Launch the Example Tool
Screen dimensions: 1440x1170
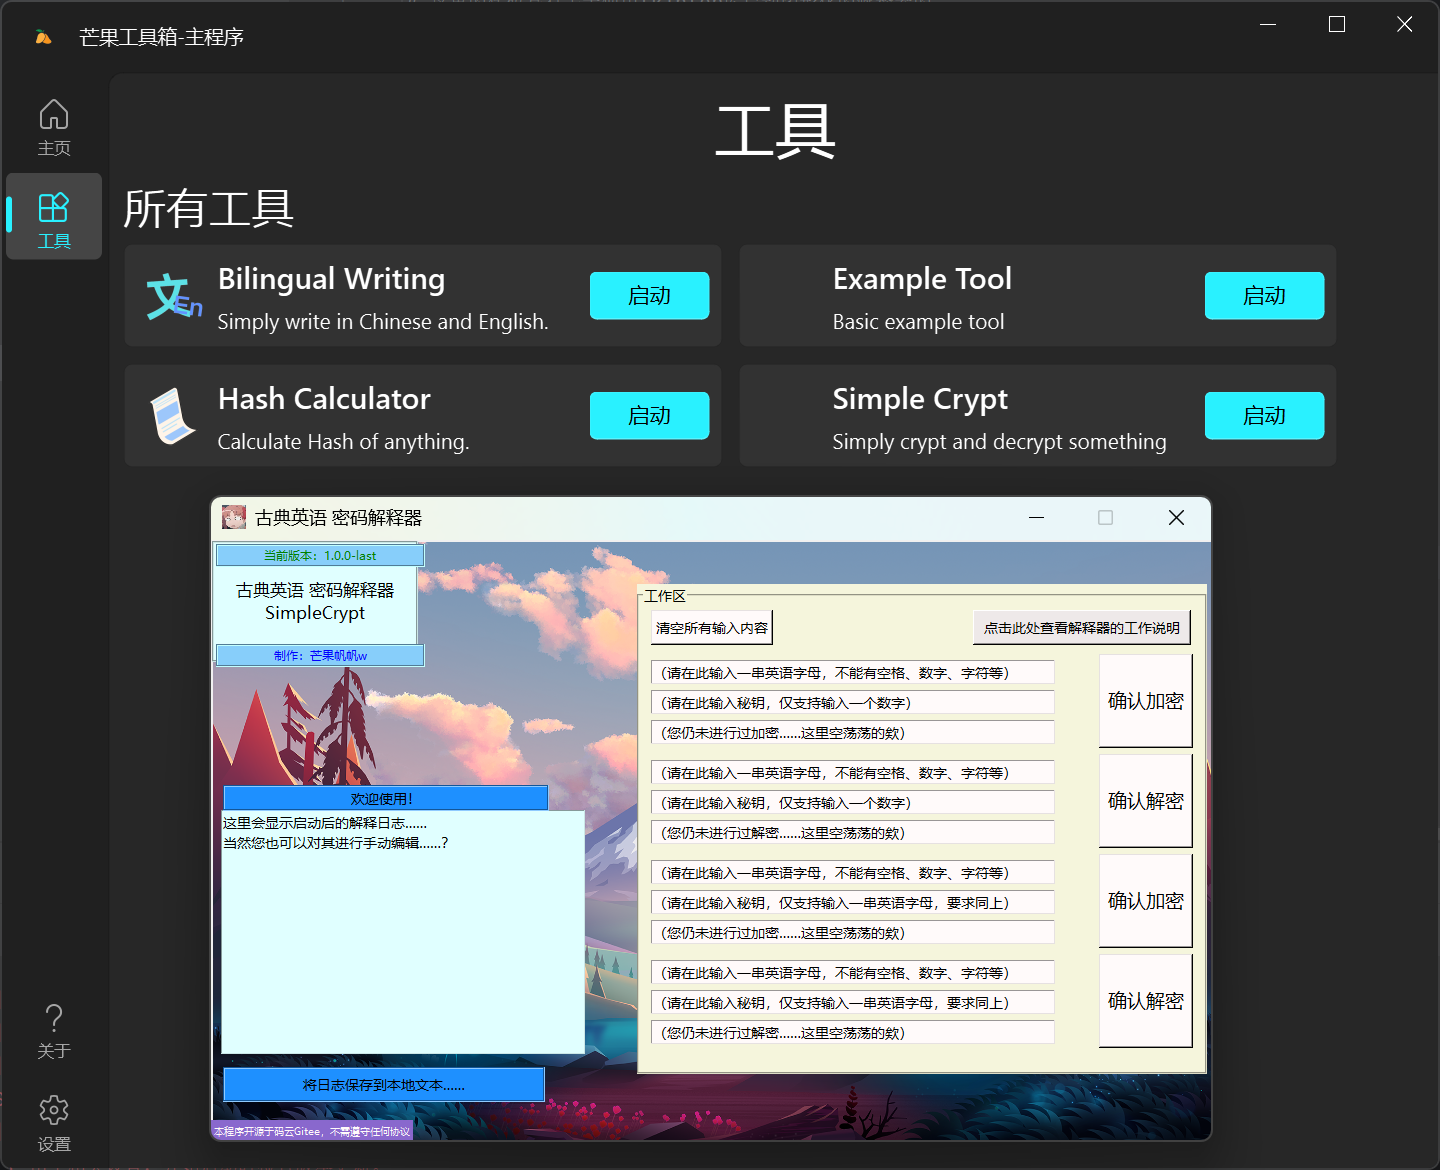(x=1264, y=296)
